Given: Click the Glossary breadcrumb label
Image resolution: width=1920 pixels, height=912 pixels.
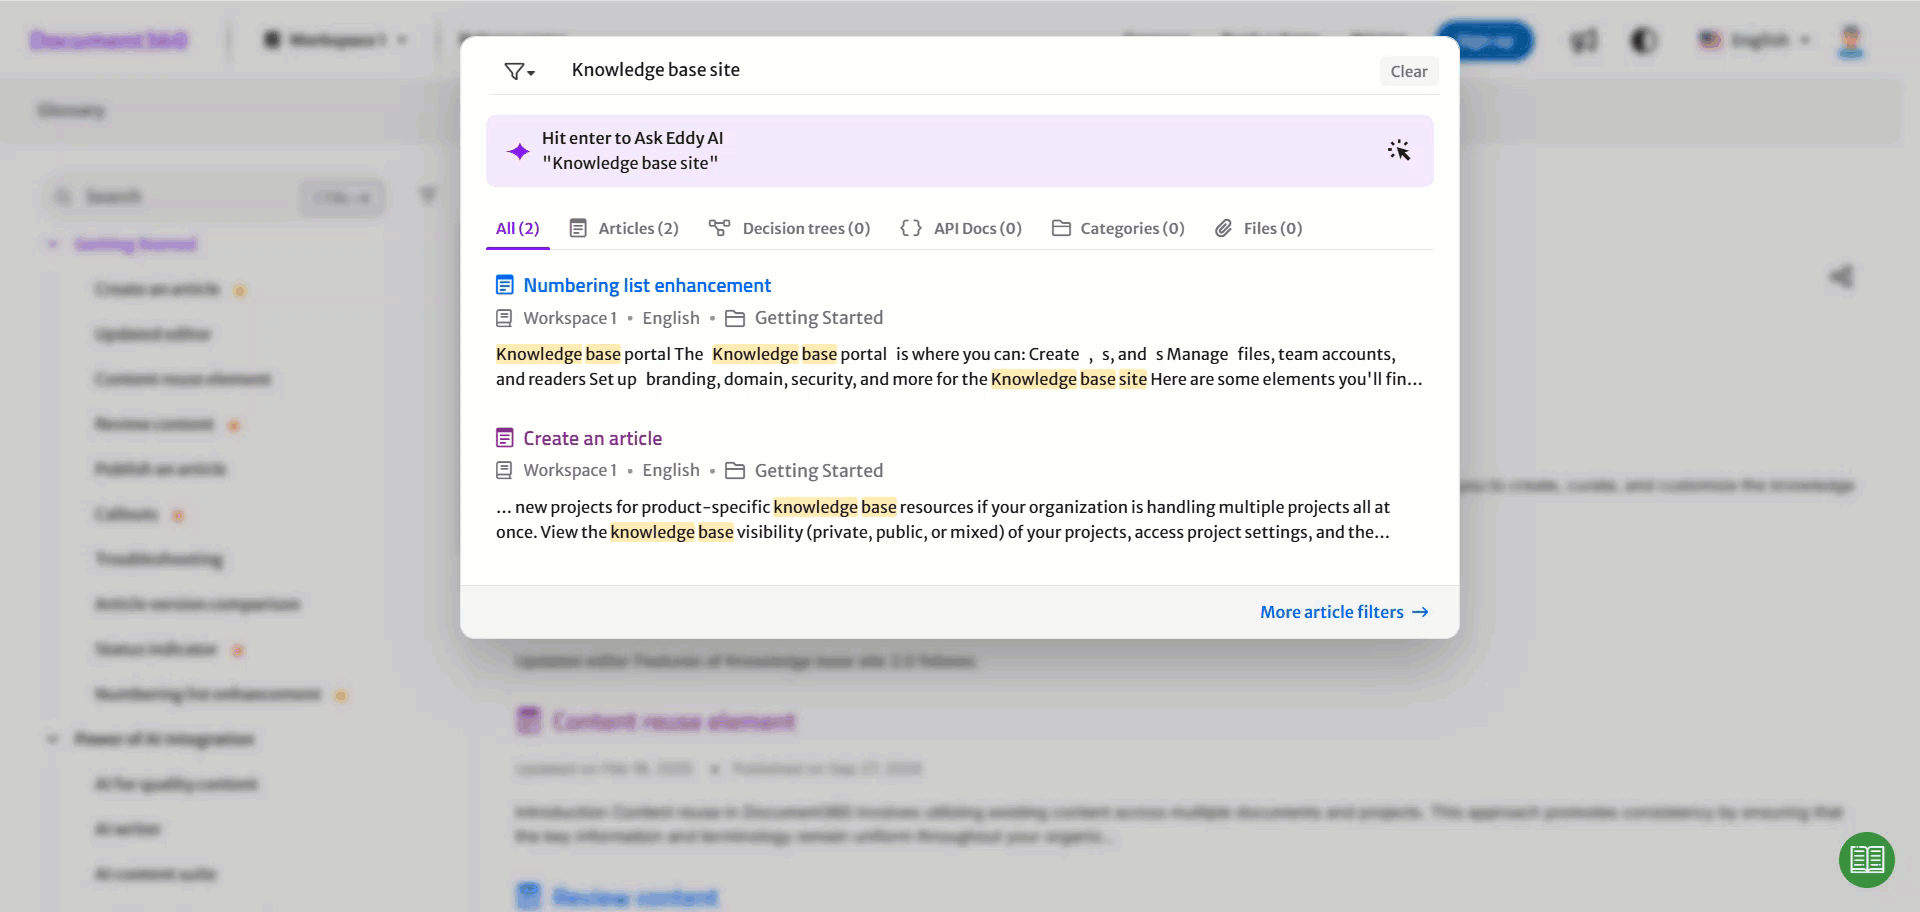Looking at the screenshot, I should [x=71, y=110].
